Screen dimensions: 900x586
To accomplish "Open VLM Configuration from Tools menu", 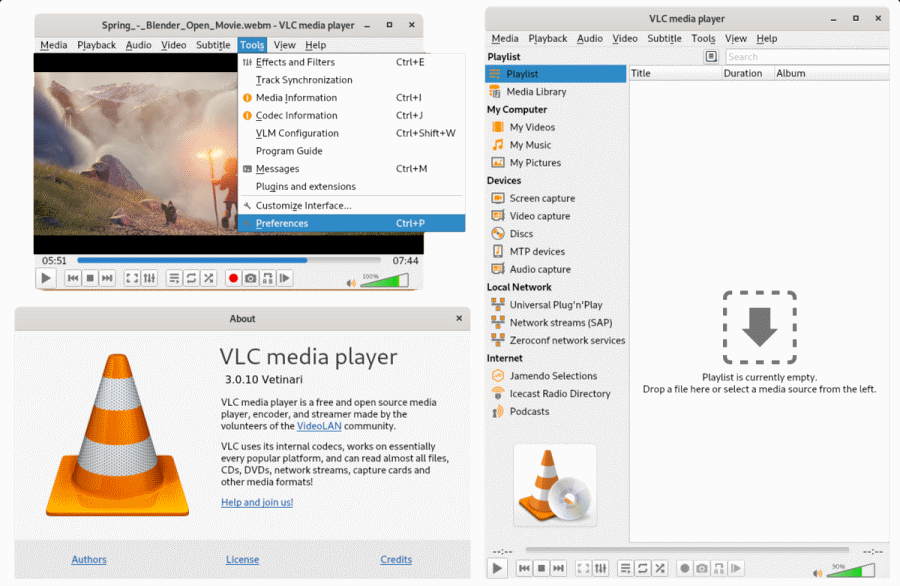I will click(x=351, y=133).
